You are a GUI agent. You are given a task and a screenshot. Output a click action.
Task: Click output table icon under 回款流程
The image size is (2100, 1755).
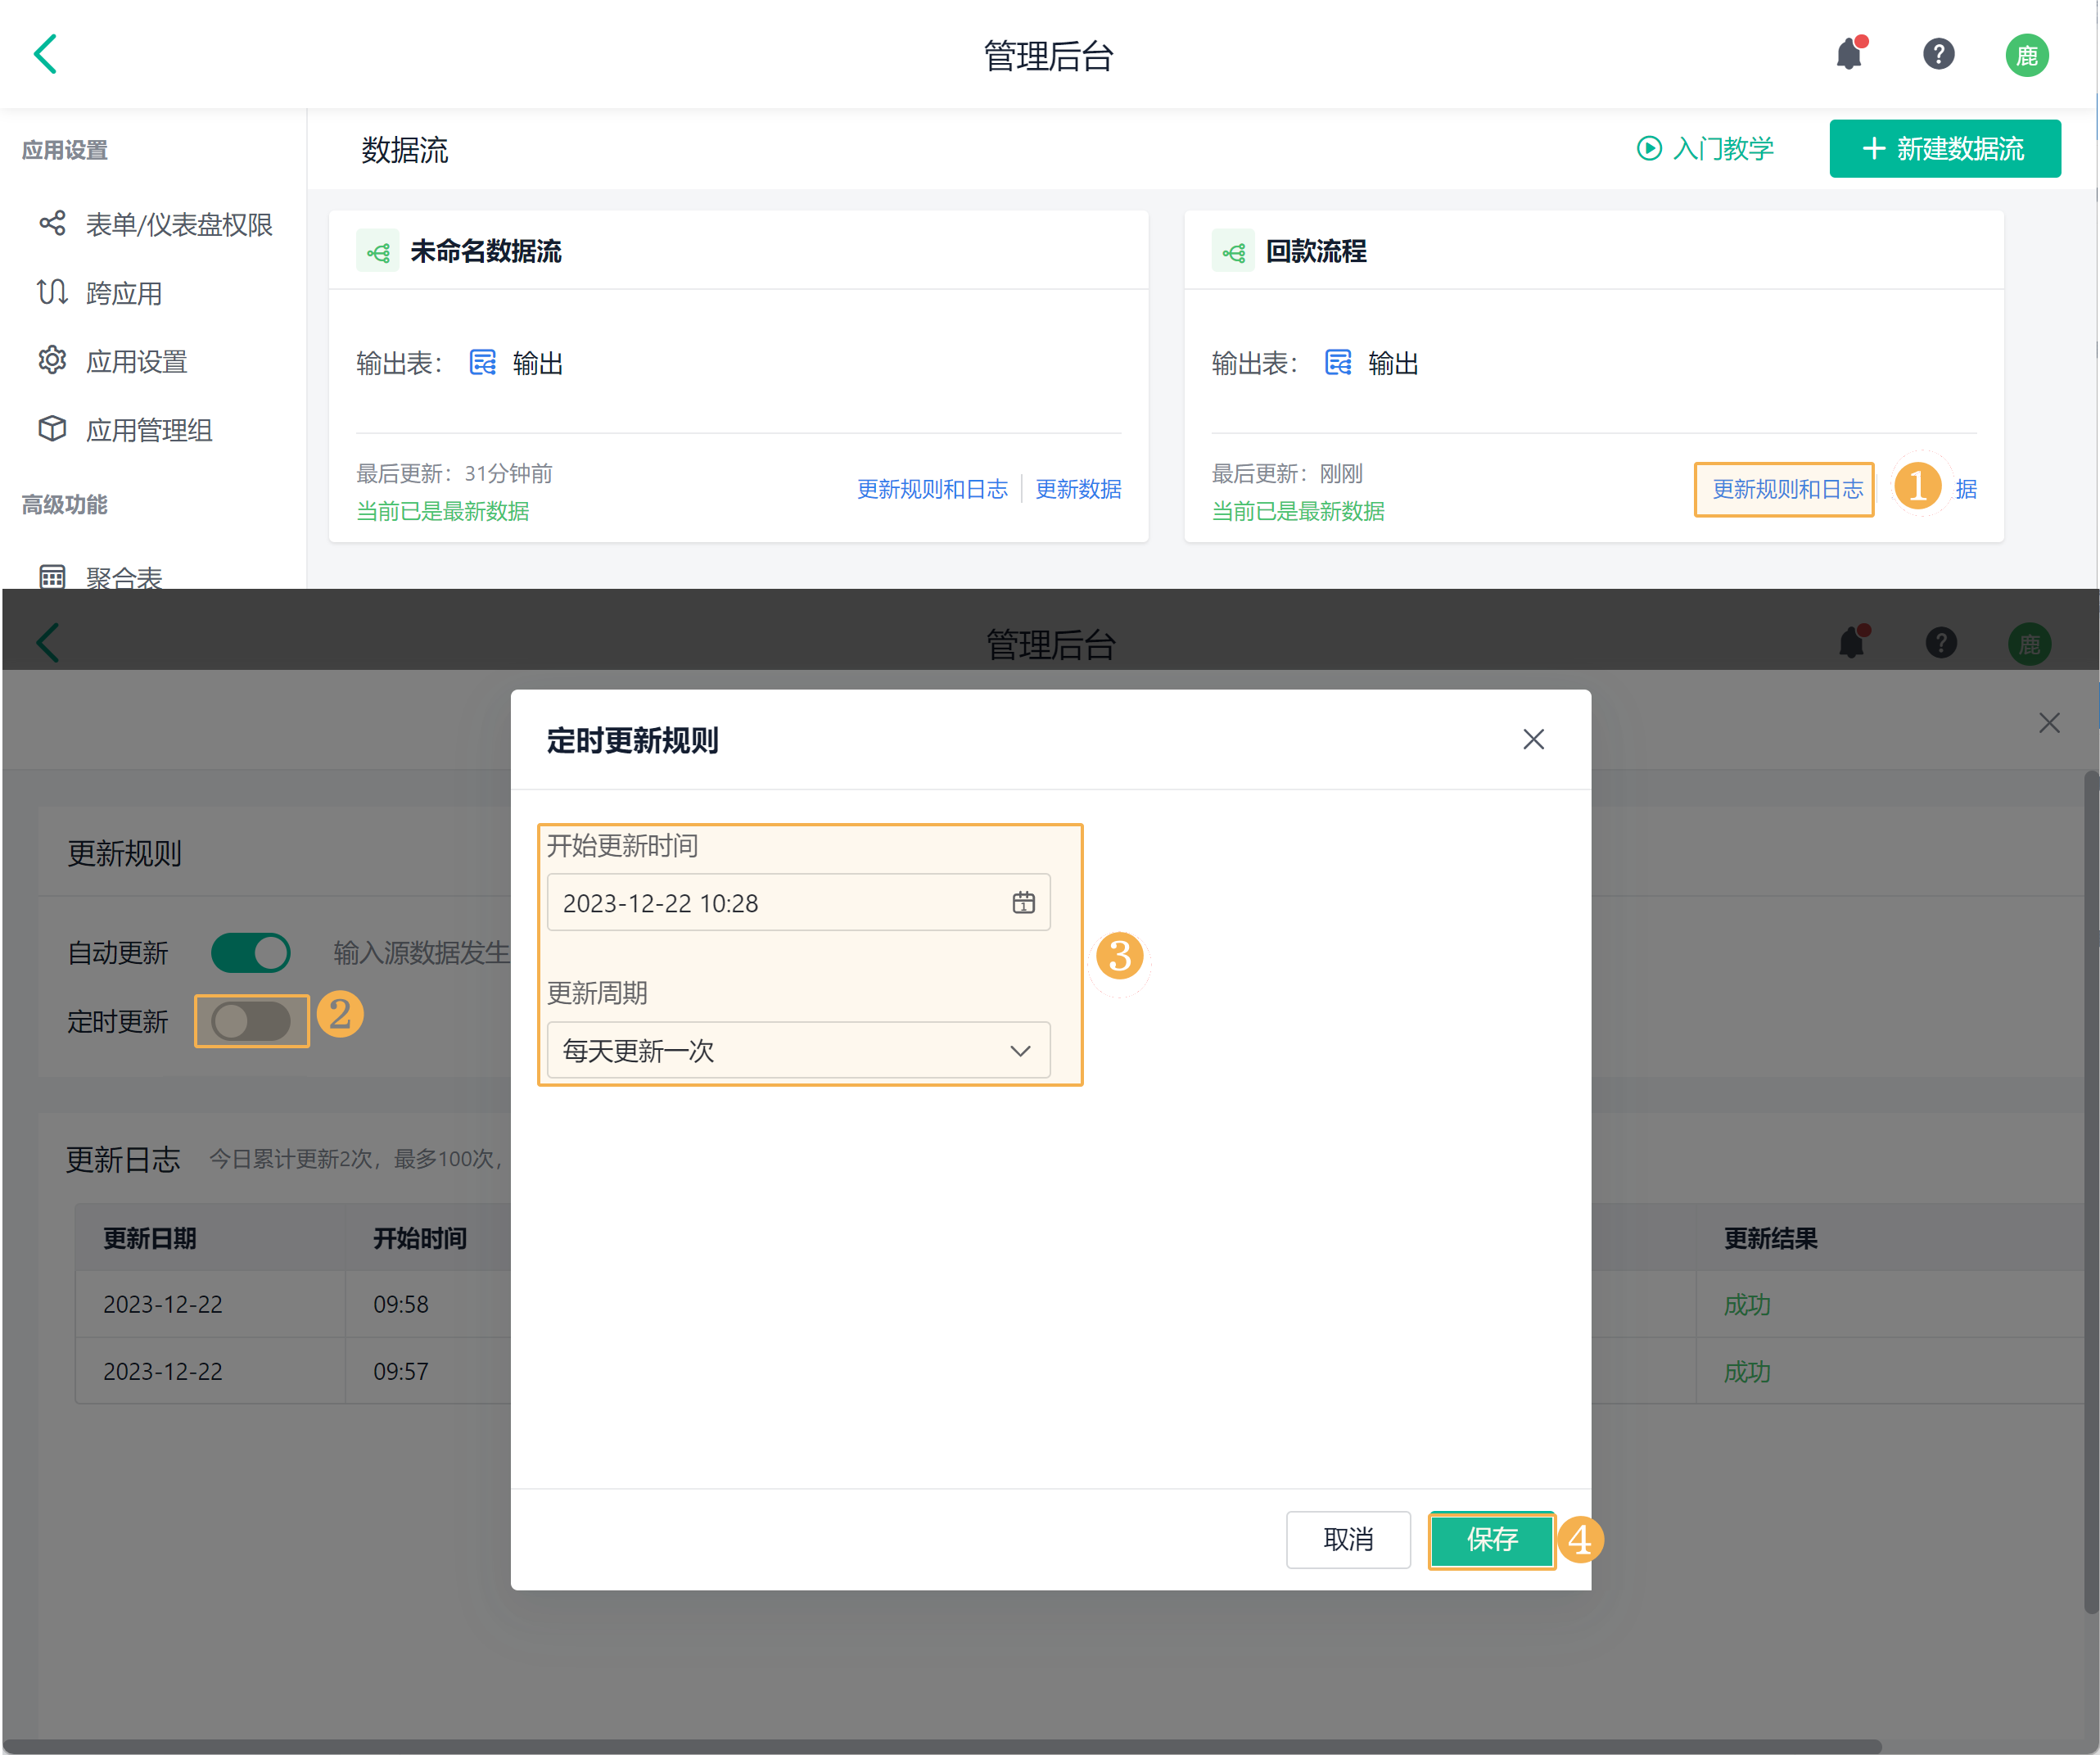pos(1337,363)
